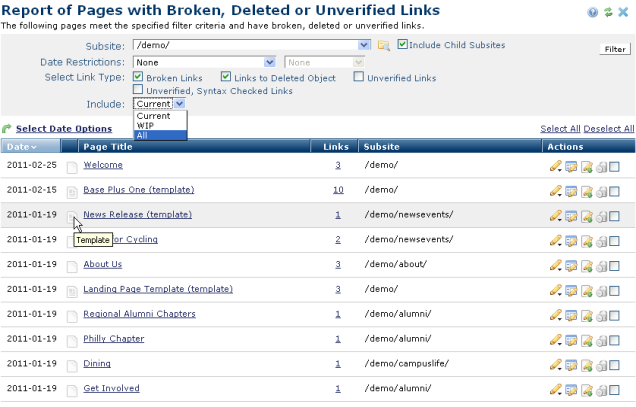Click the green refresh icon

(x=607, y=12)
